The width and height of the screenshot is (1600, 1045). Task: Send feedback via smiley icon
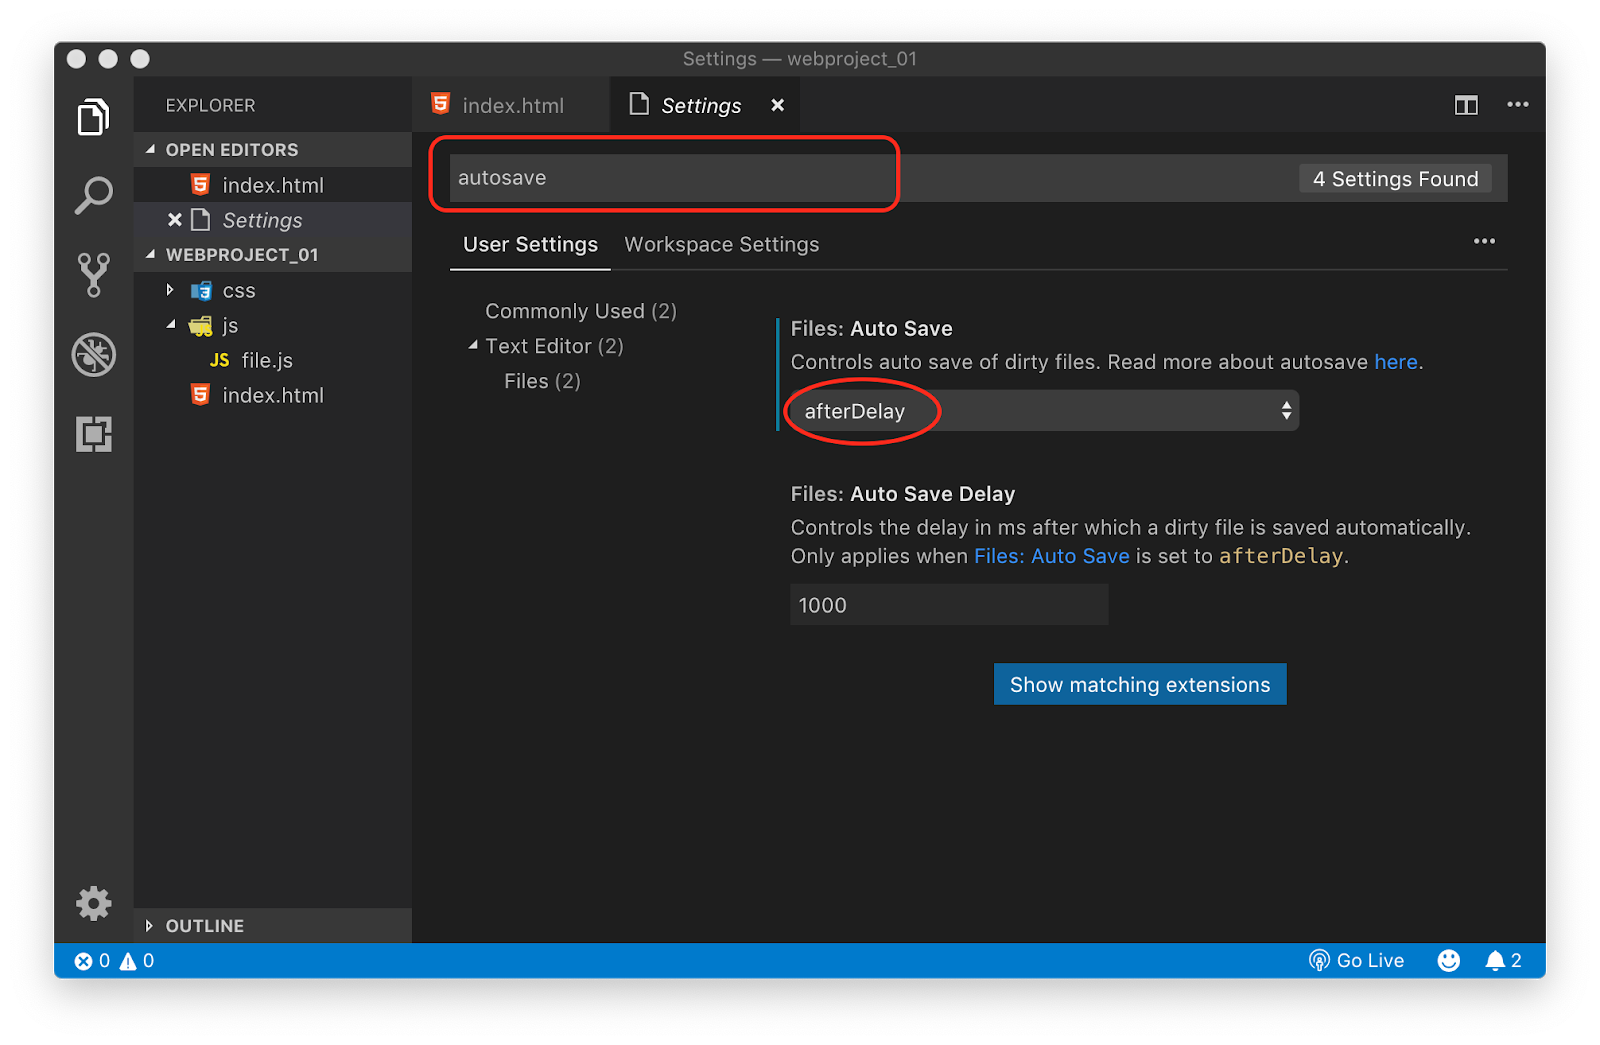coord(1448,960)
